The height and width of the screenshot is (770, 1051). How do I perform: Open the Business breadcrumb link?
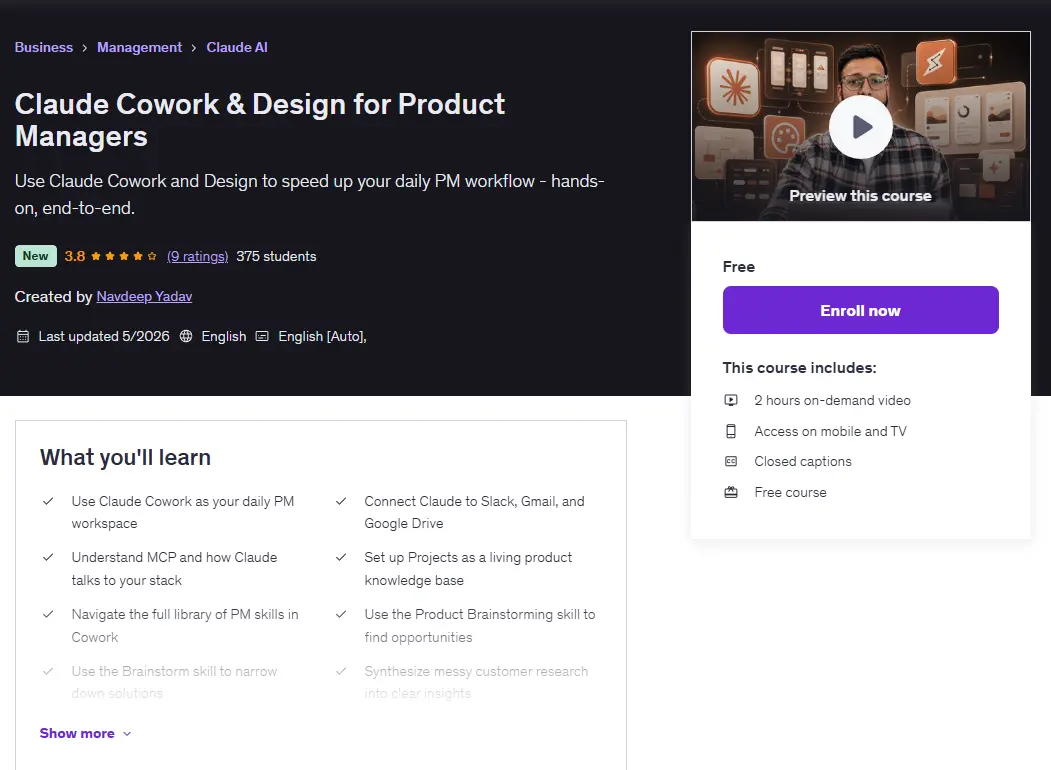tap(44, 48)
